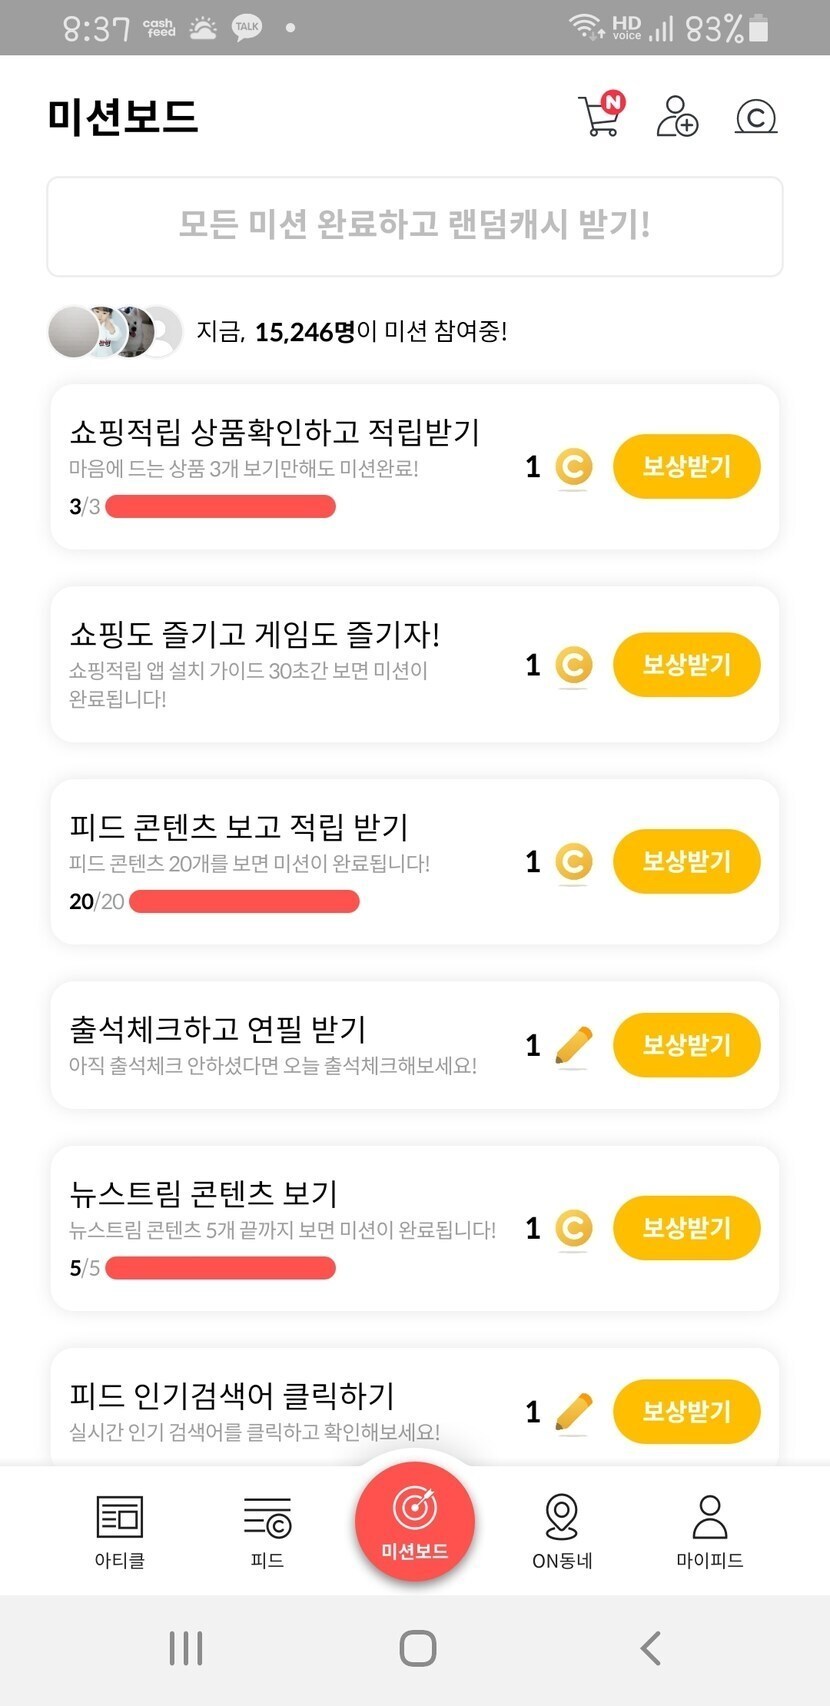Open the shopping cart icon
Screen dimensions: 830x1706
pos(600,116)
